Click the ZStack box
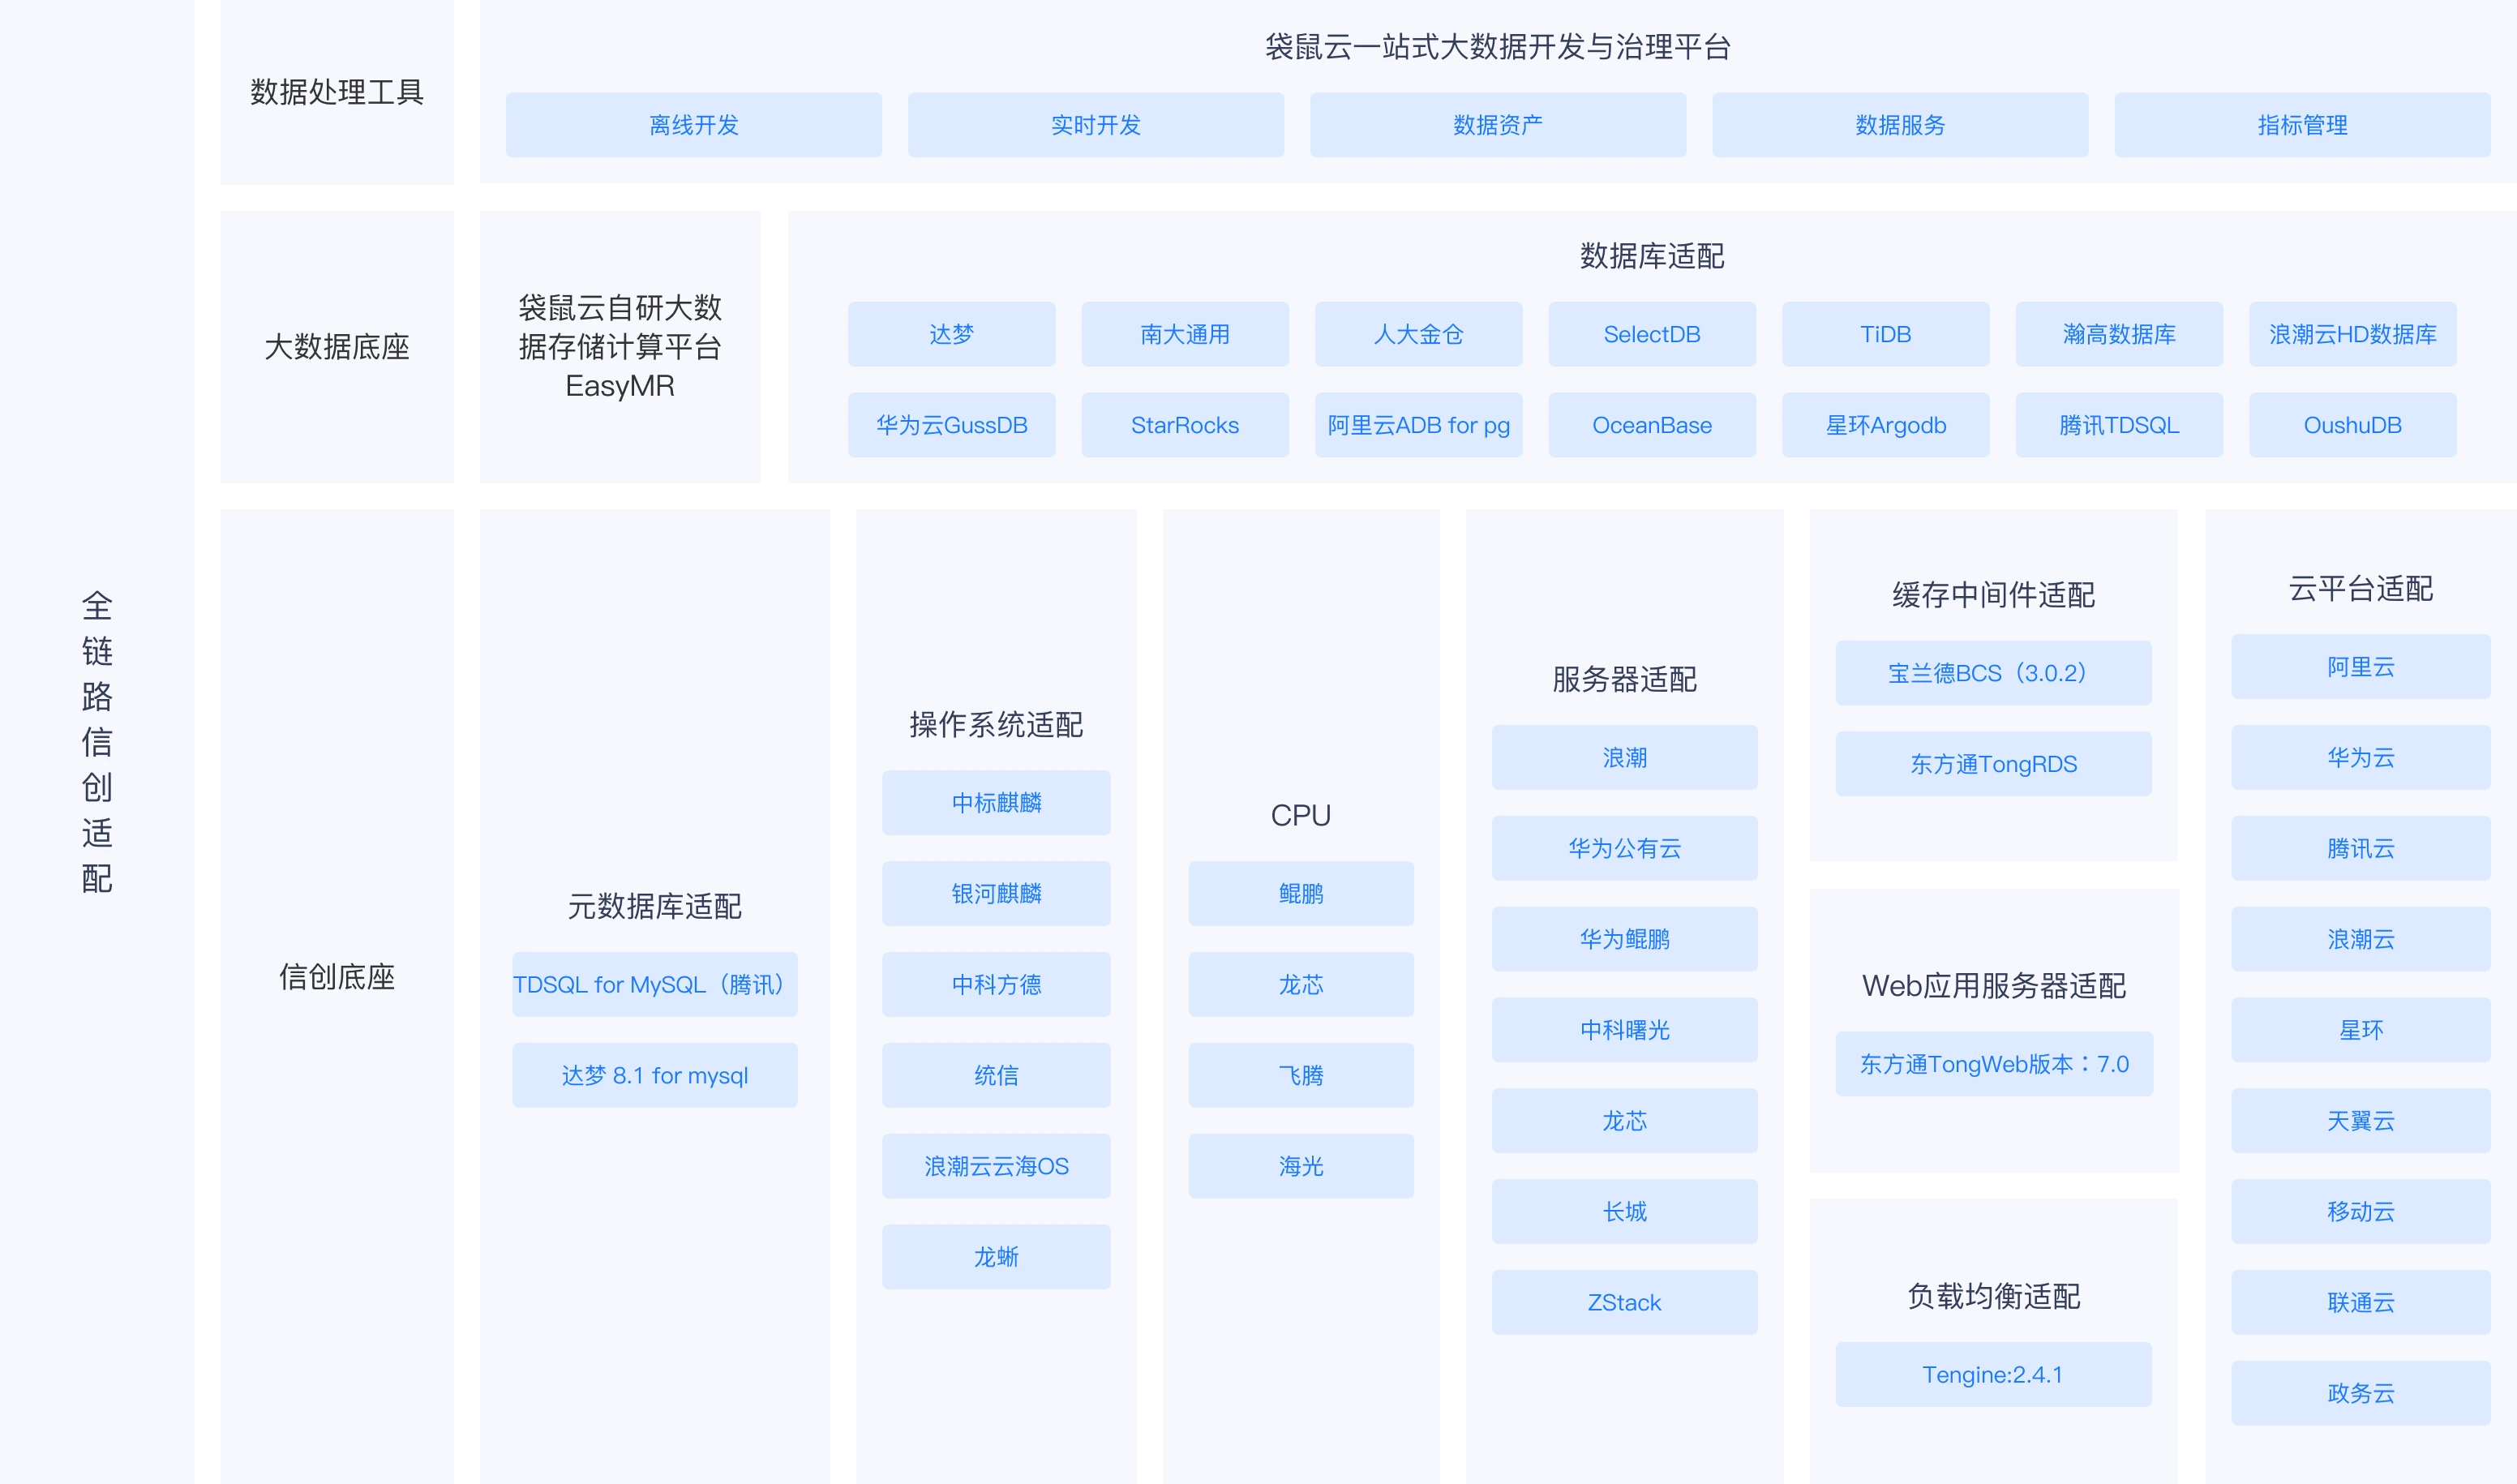This screenshot has width=2517, height=1484. [1624, 1303]
